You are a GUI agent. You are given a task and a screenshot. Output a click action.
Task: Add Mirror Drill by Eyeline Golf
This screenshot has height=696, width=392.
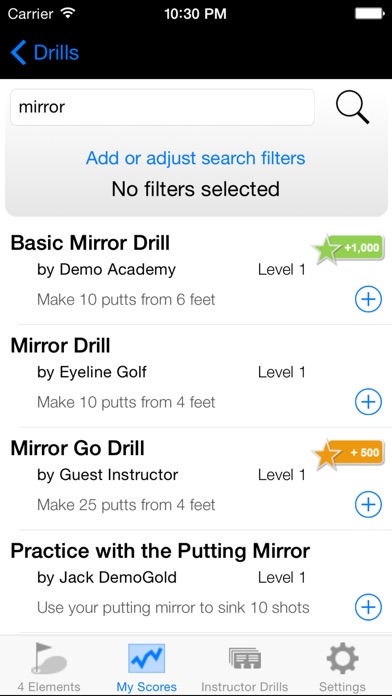pos(368,402)
